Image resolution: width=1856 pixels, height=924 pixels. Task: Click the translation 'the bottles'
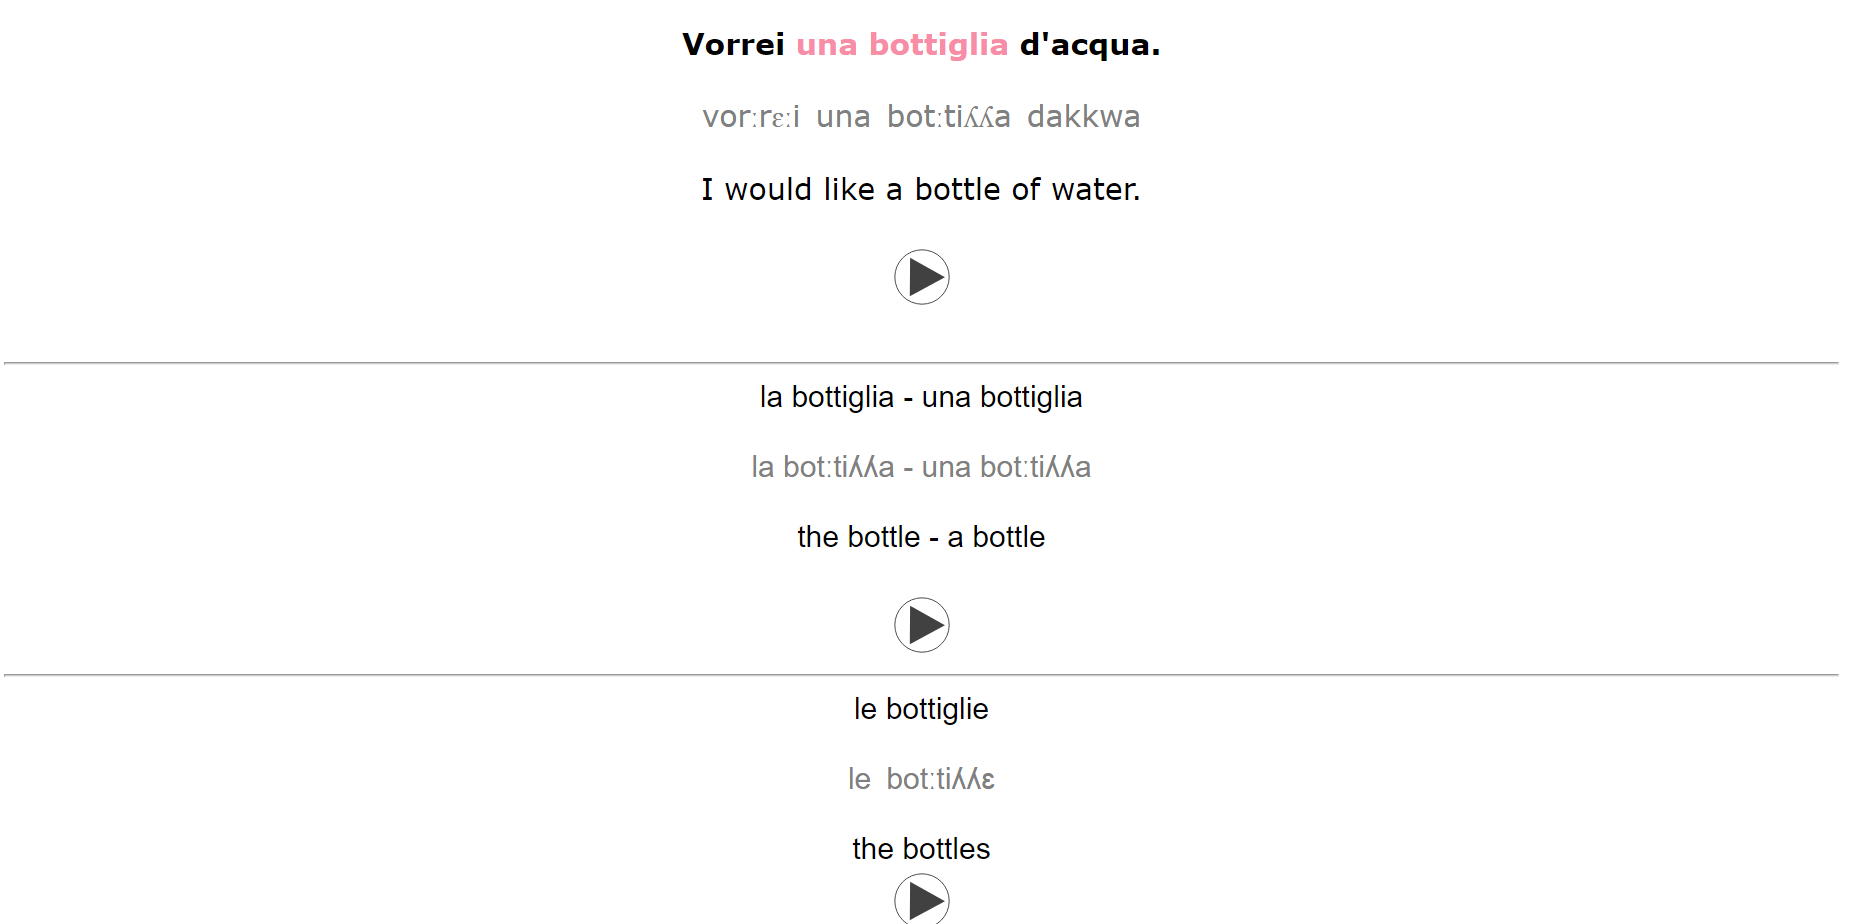[x=921, y=849]
